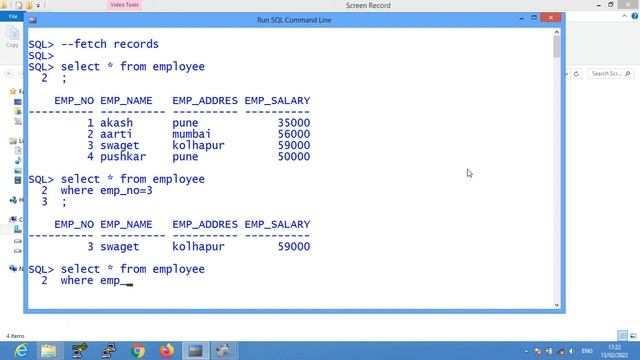Click the 'Screen Record' Explorer window title
The width and height of the screenshot is (640, 360).
point(368,5)
